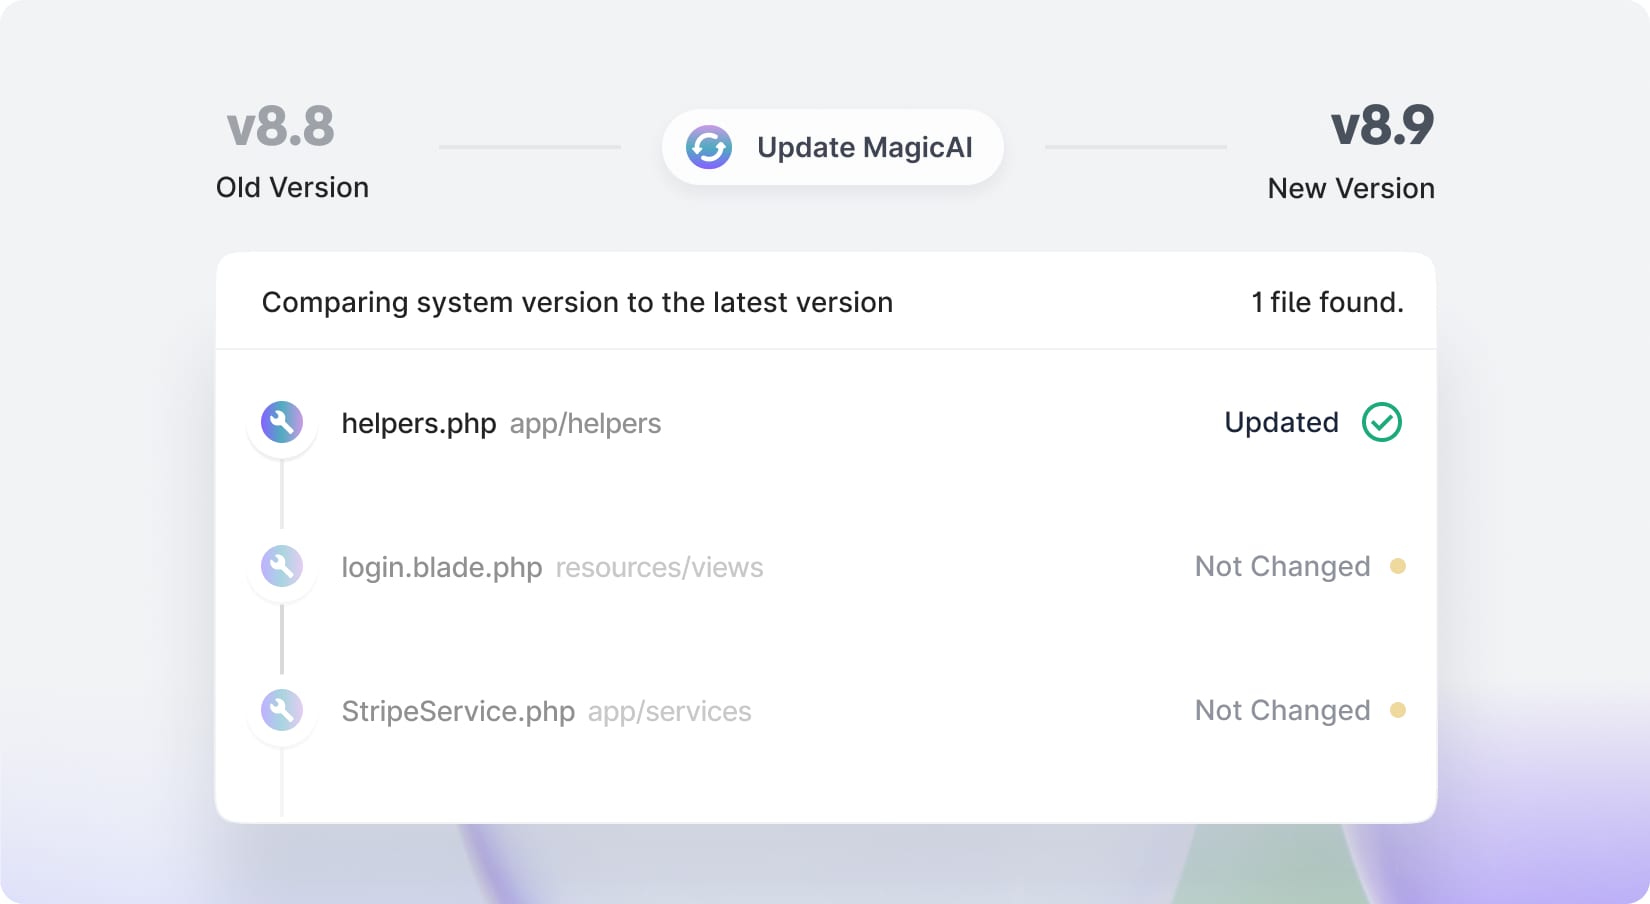Select the StripeService.php file name
The width and height of the screenshot is (1650, 904).
point(458,712)
